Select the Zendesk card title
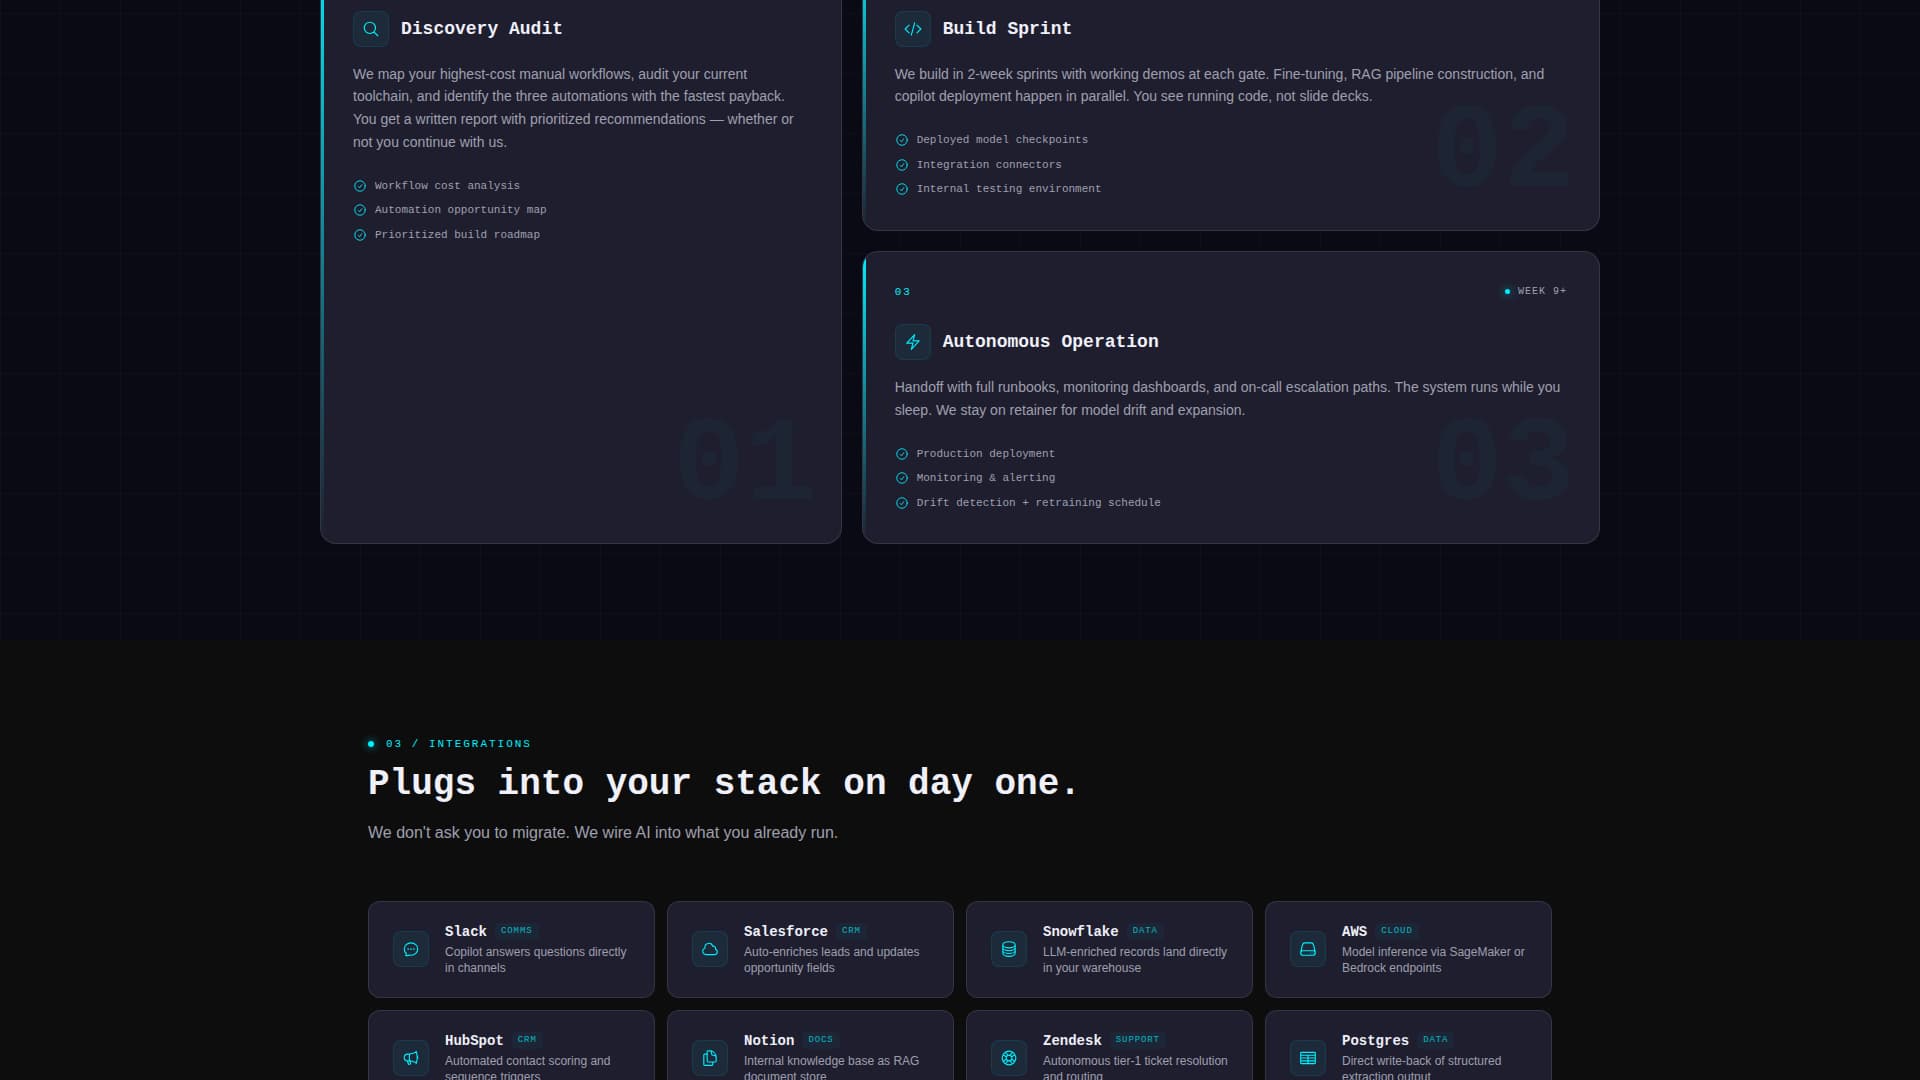The width and height of the screenshot is (1920, 1080). 1072,1040
